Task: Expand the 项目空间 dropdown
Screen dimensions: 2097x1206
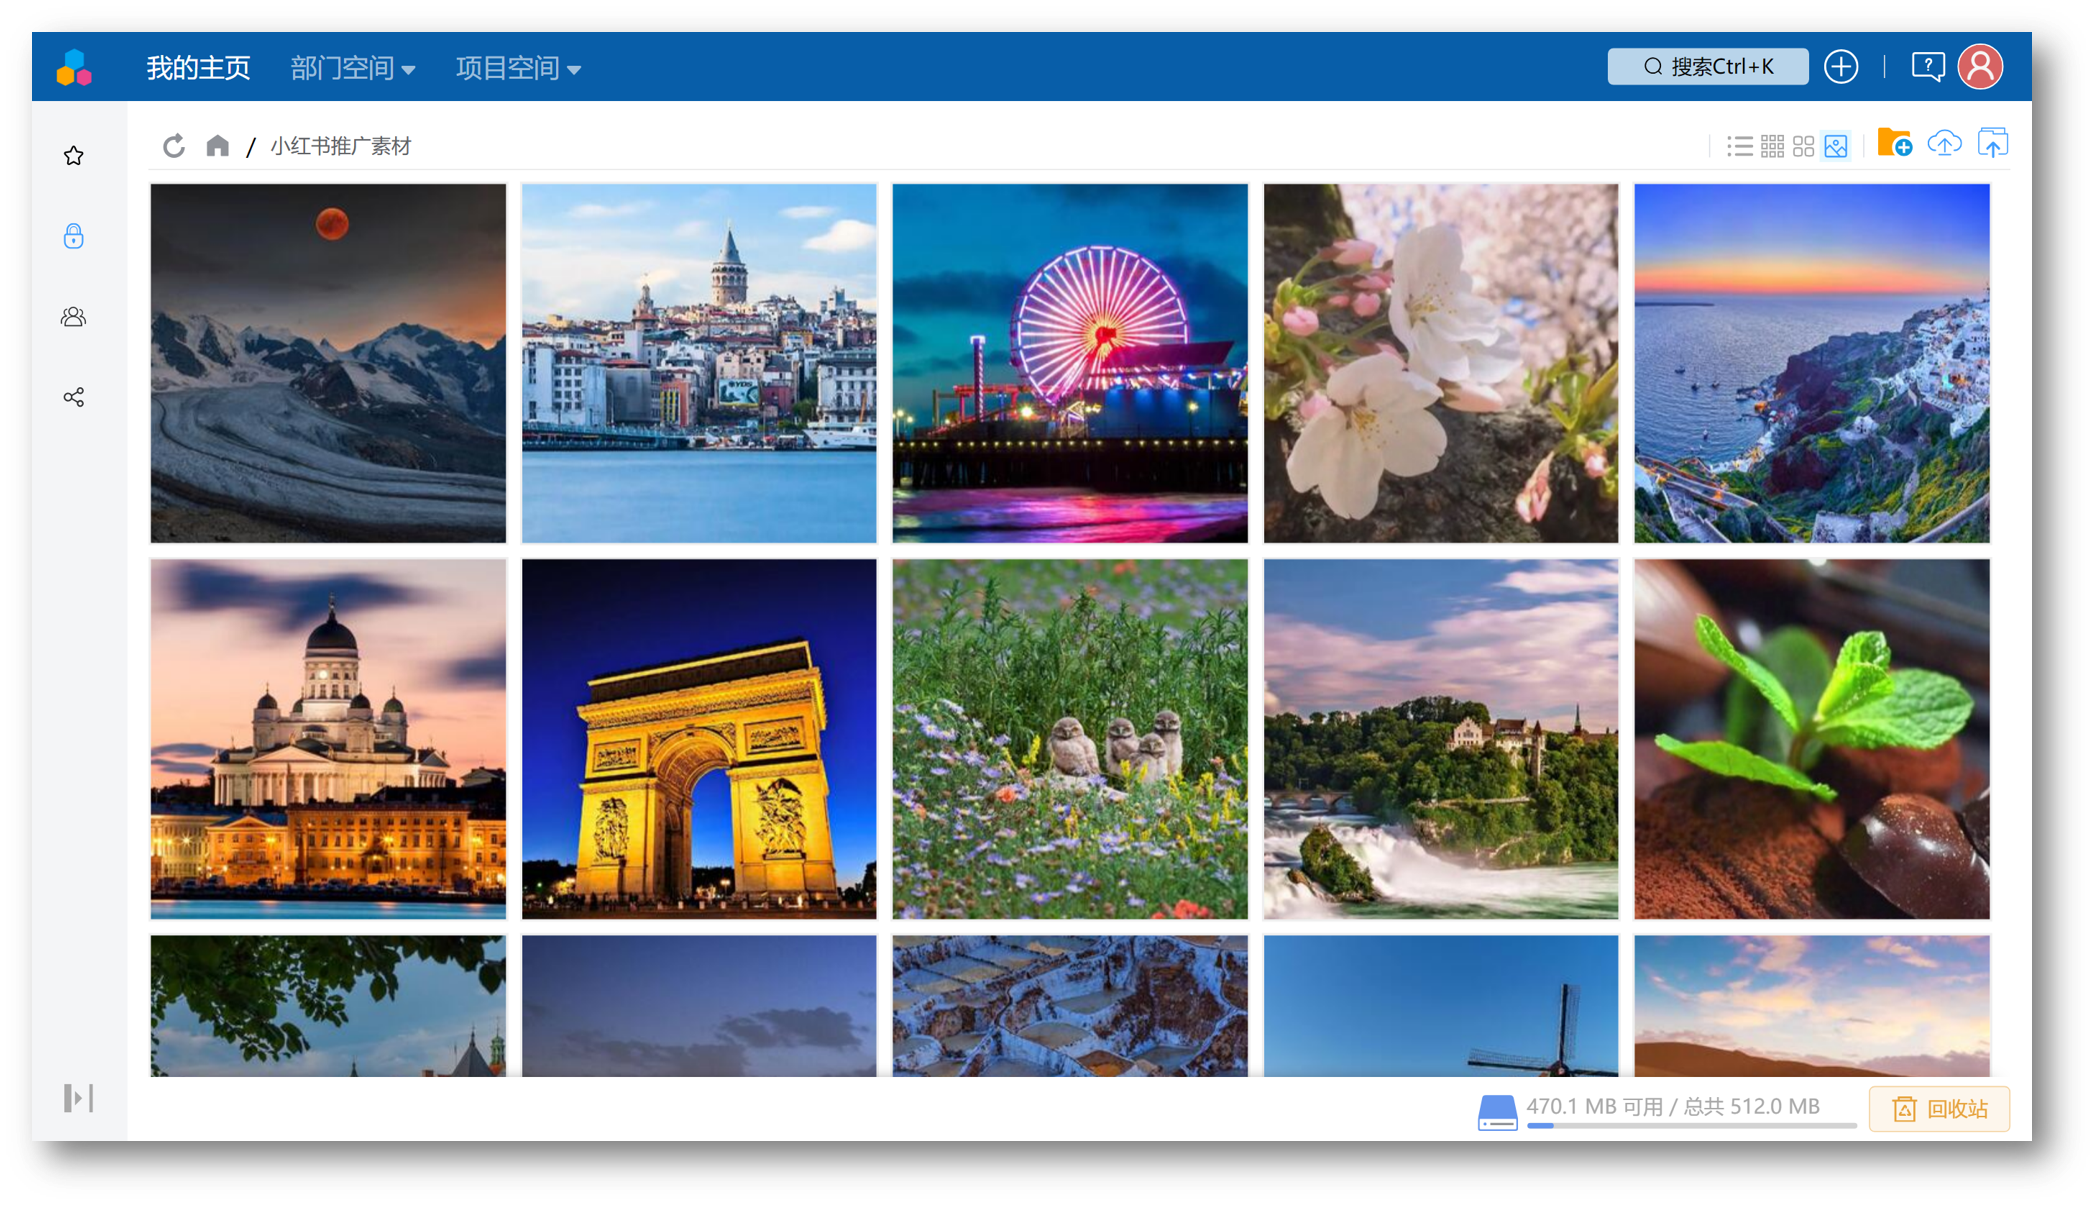Action: [x=518, y=68]
